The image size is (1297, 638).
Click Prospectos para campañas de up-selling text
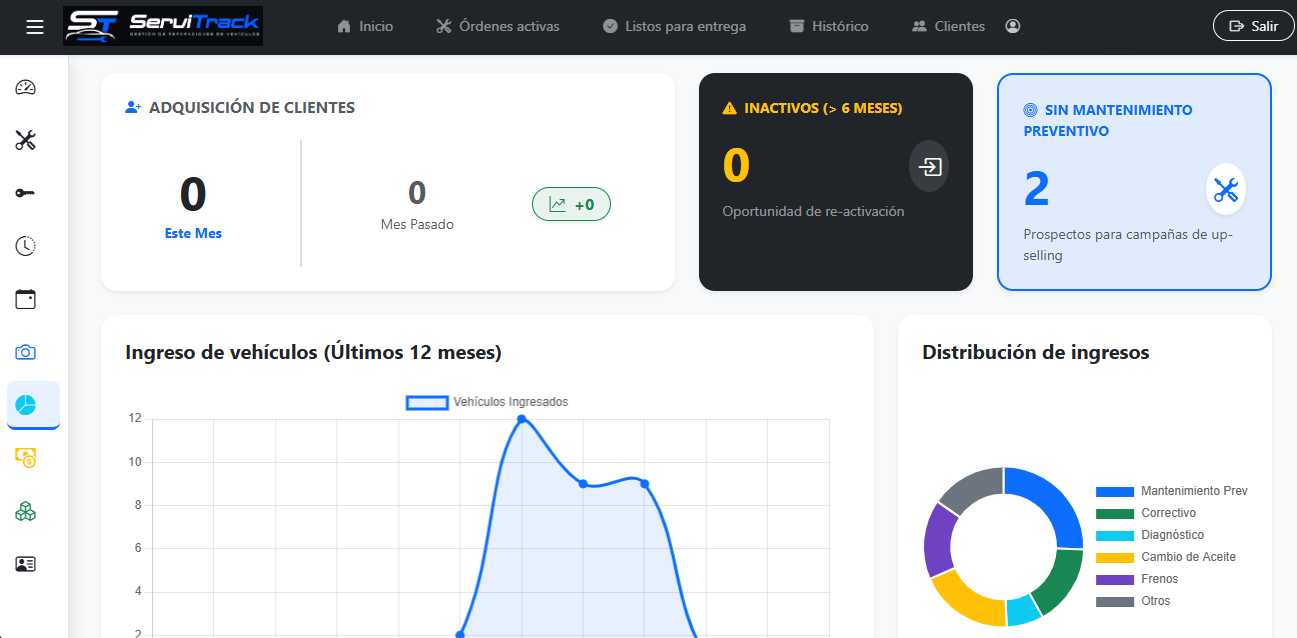click(x=1128, y=245)
